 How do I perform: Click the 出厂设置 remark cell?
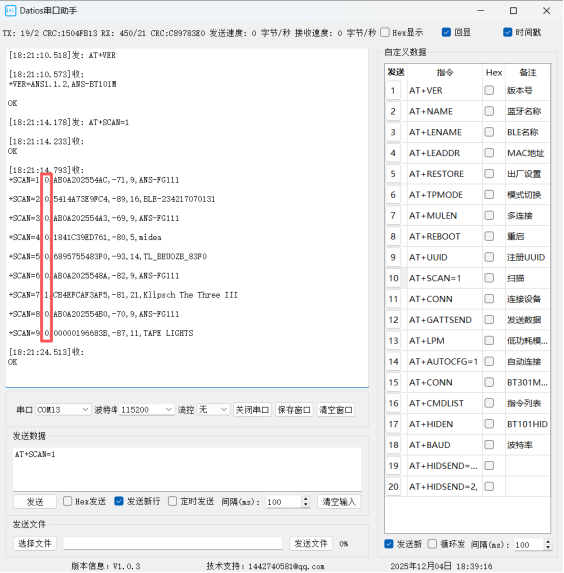(x=527, y=174)
